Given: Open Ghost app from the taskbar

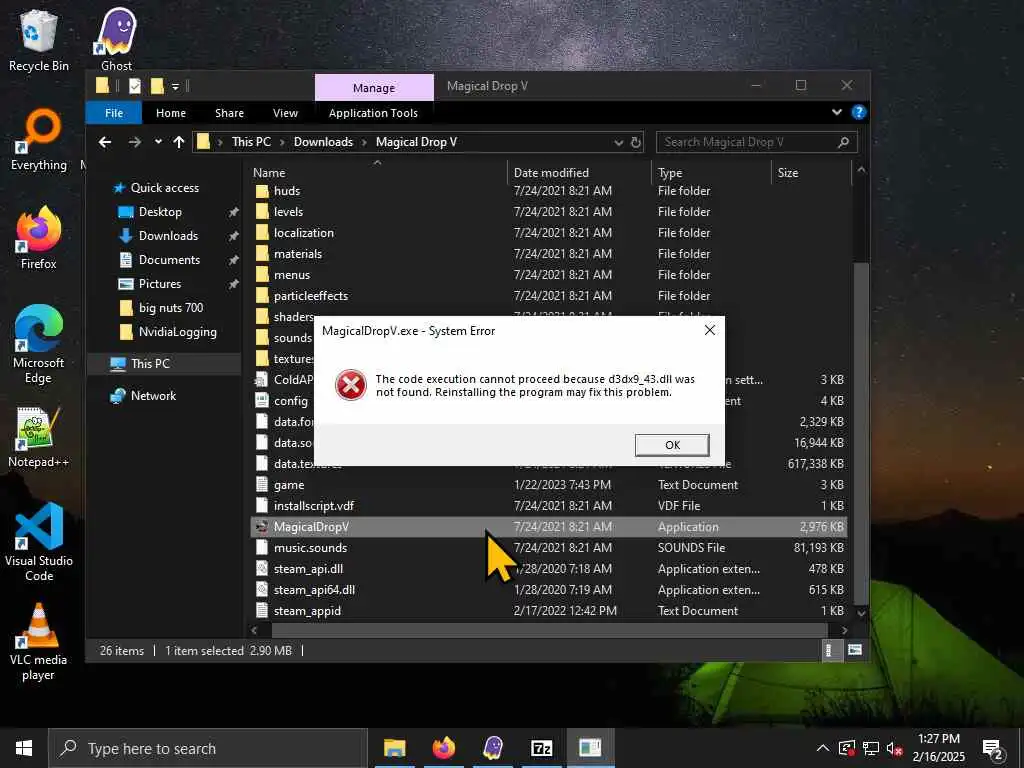Looking at the screenshot, I should [493, 748].
